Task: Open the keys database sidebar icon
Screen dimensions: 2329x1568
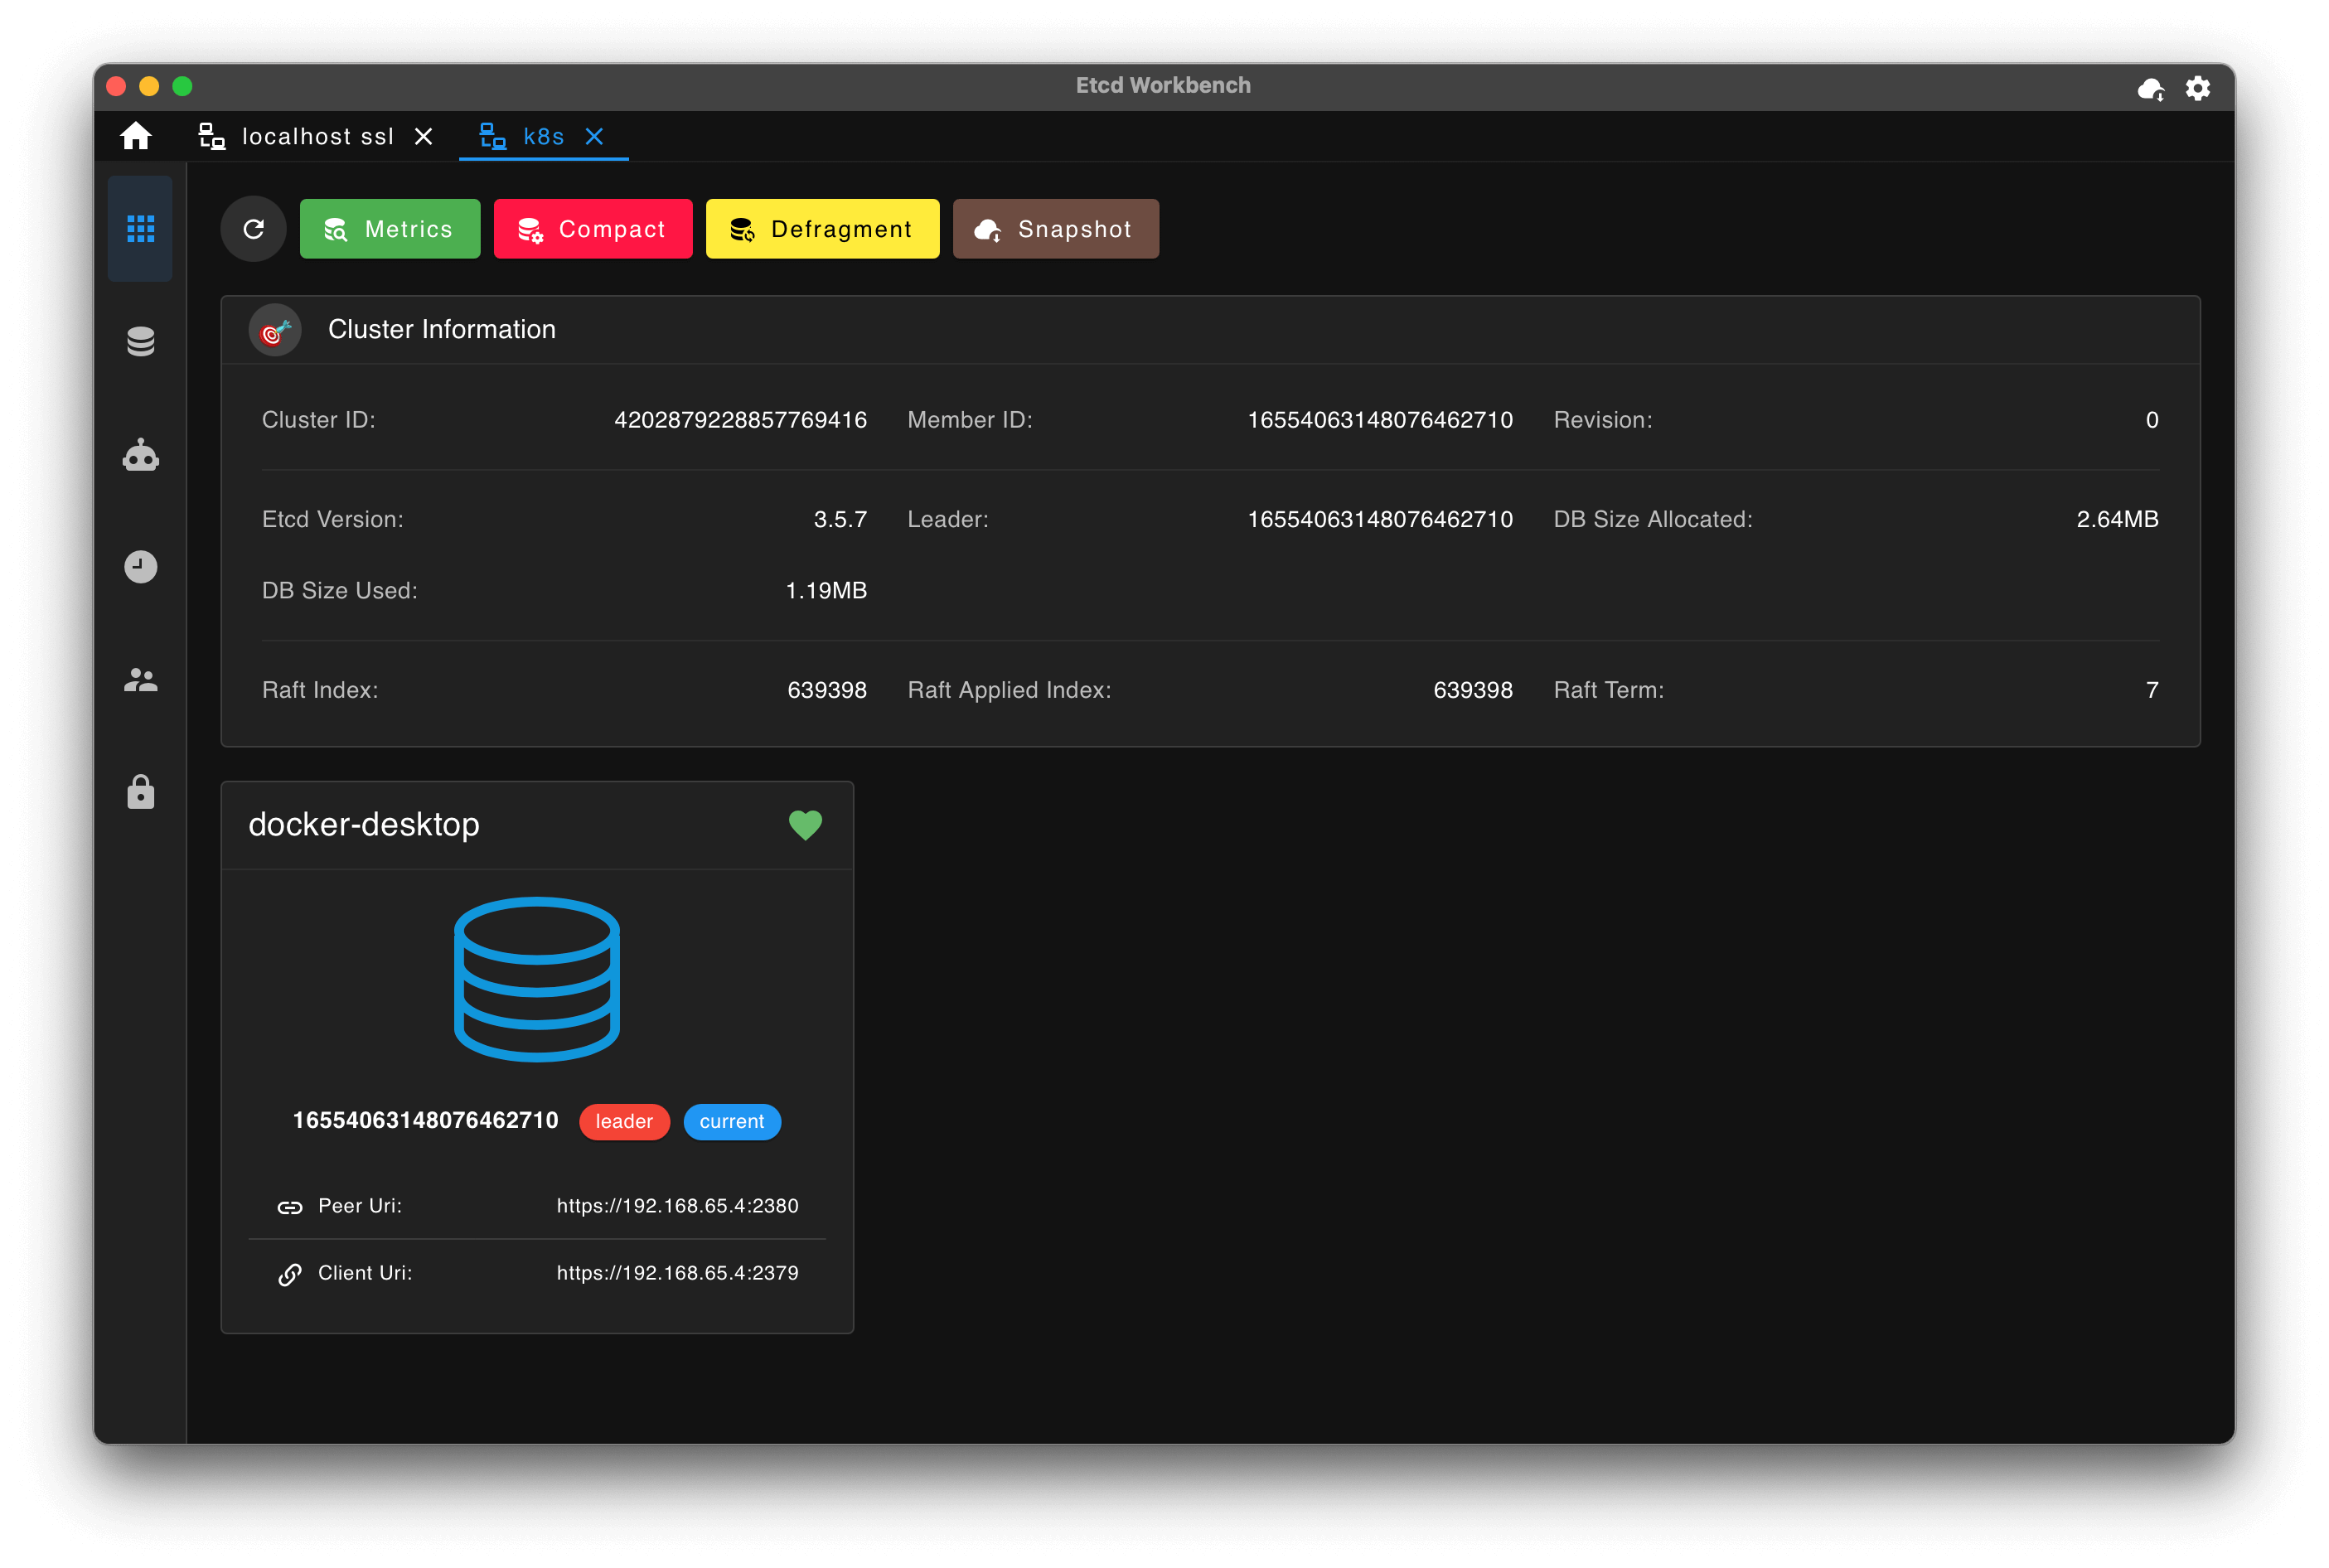Action: (x=141, y=342)
